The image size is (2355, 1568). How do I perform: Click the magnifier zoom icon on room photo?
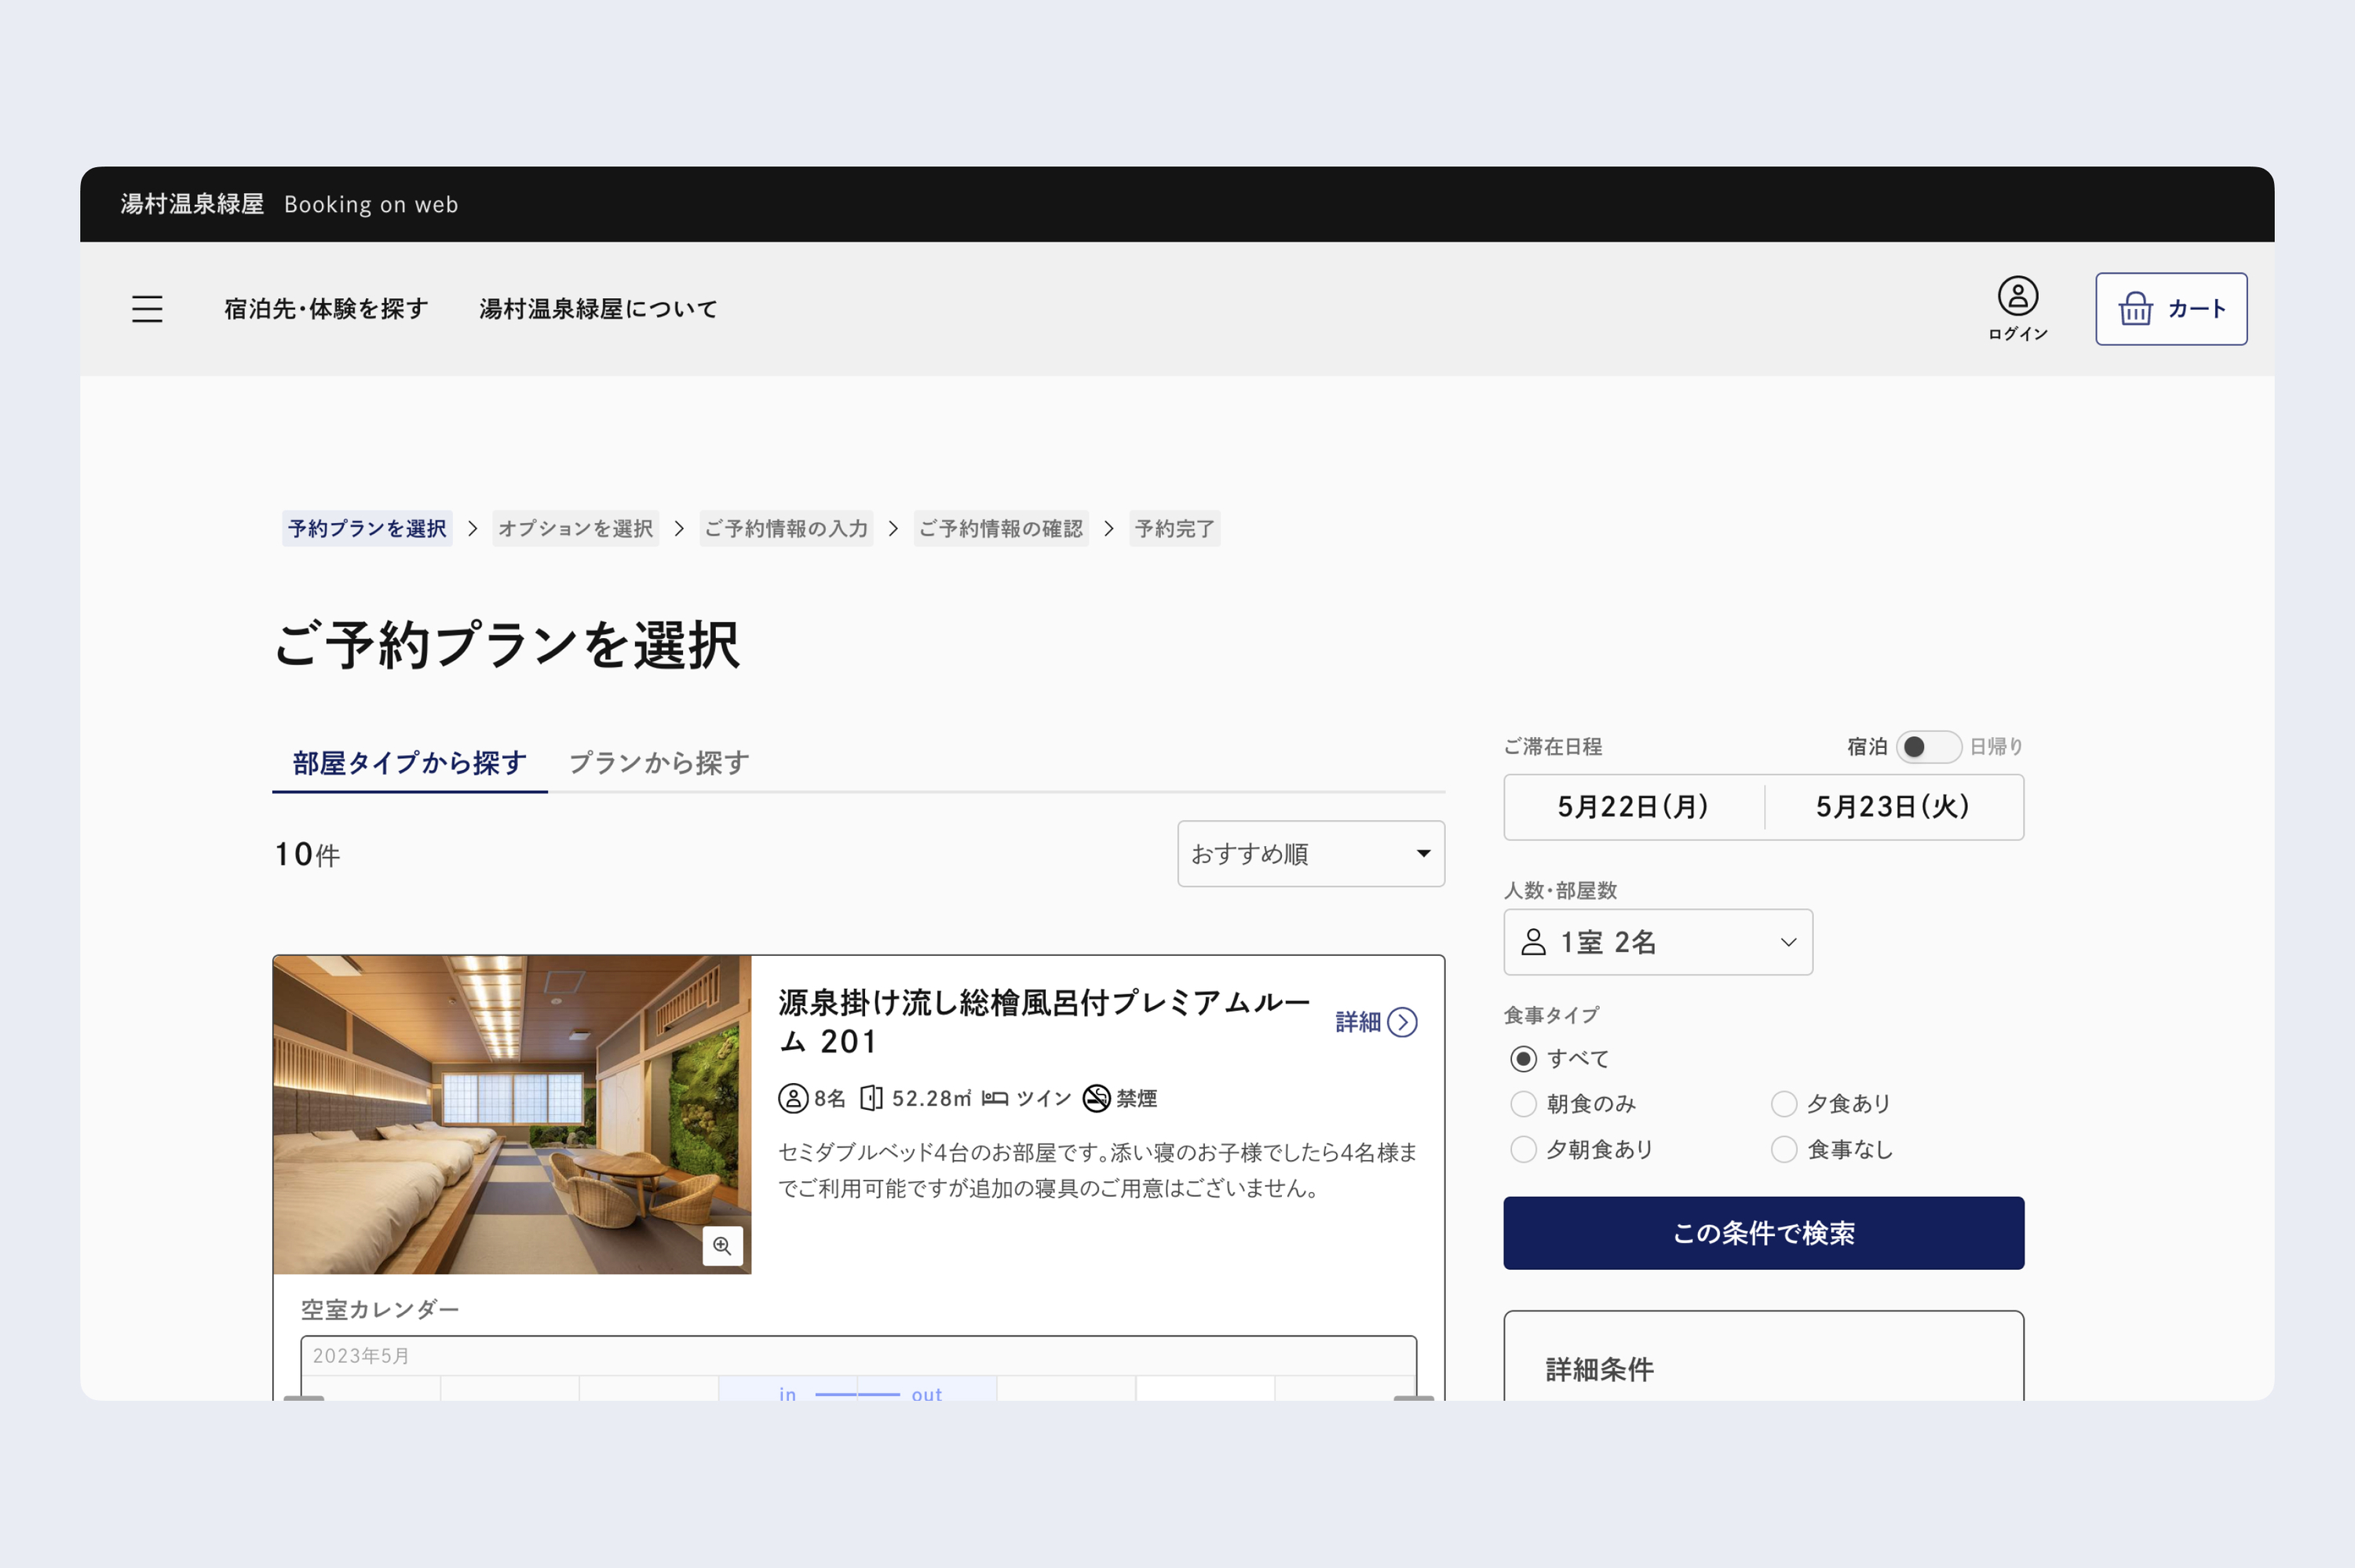point(722,1245)
